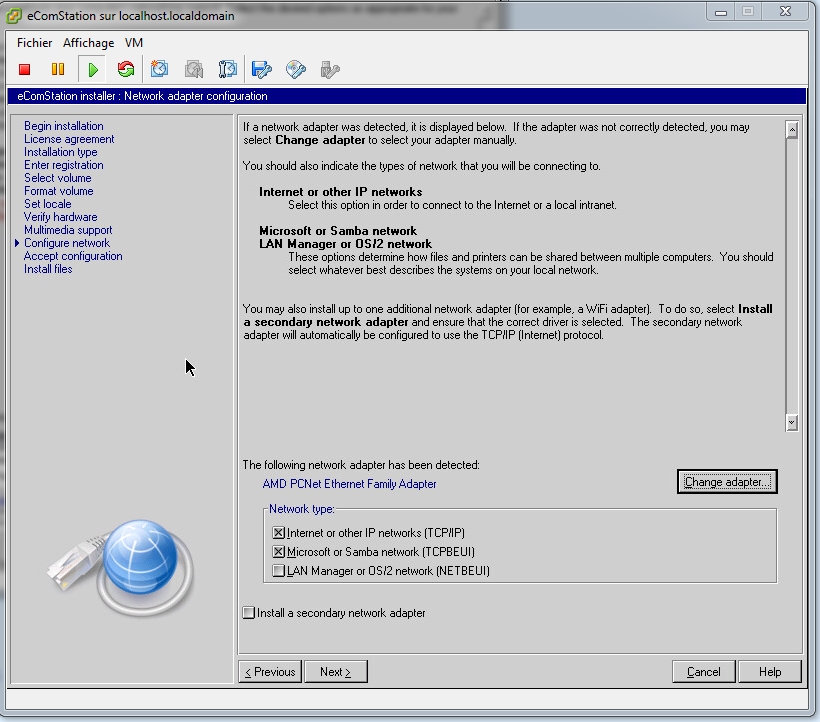Click the Change adapter button
Screen dimensions: 820x722
[x=727, y=482]
